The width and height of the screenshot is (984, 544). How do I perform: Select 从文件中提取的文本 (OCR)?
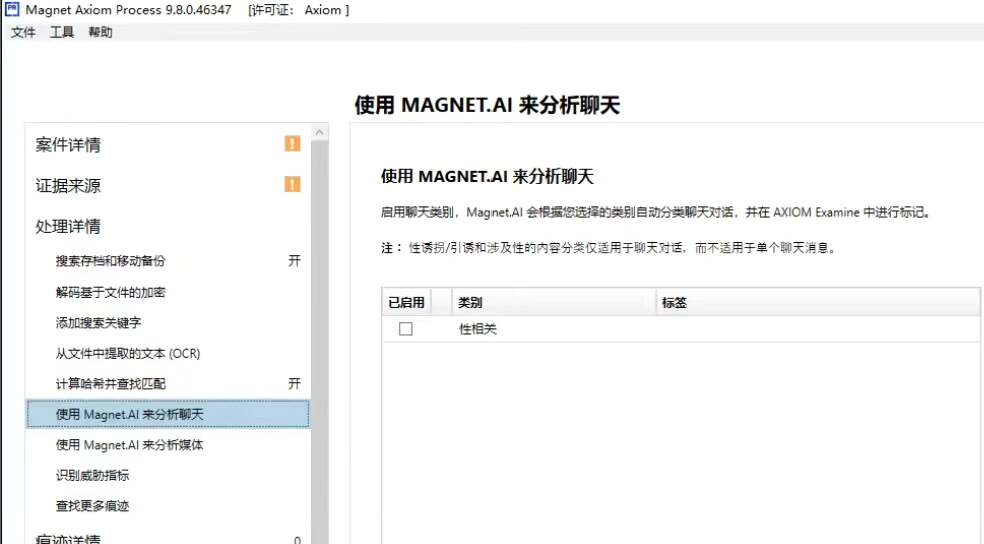pyautogui.click(x=128, y=353)
